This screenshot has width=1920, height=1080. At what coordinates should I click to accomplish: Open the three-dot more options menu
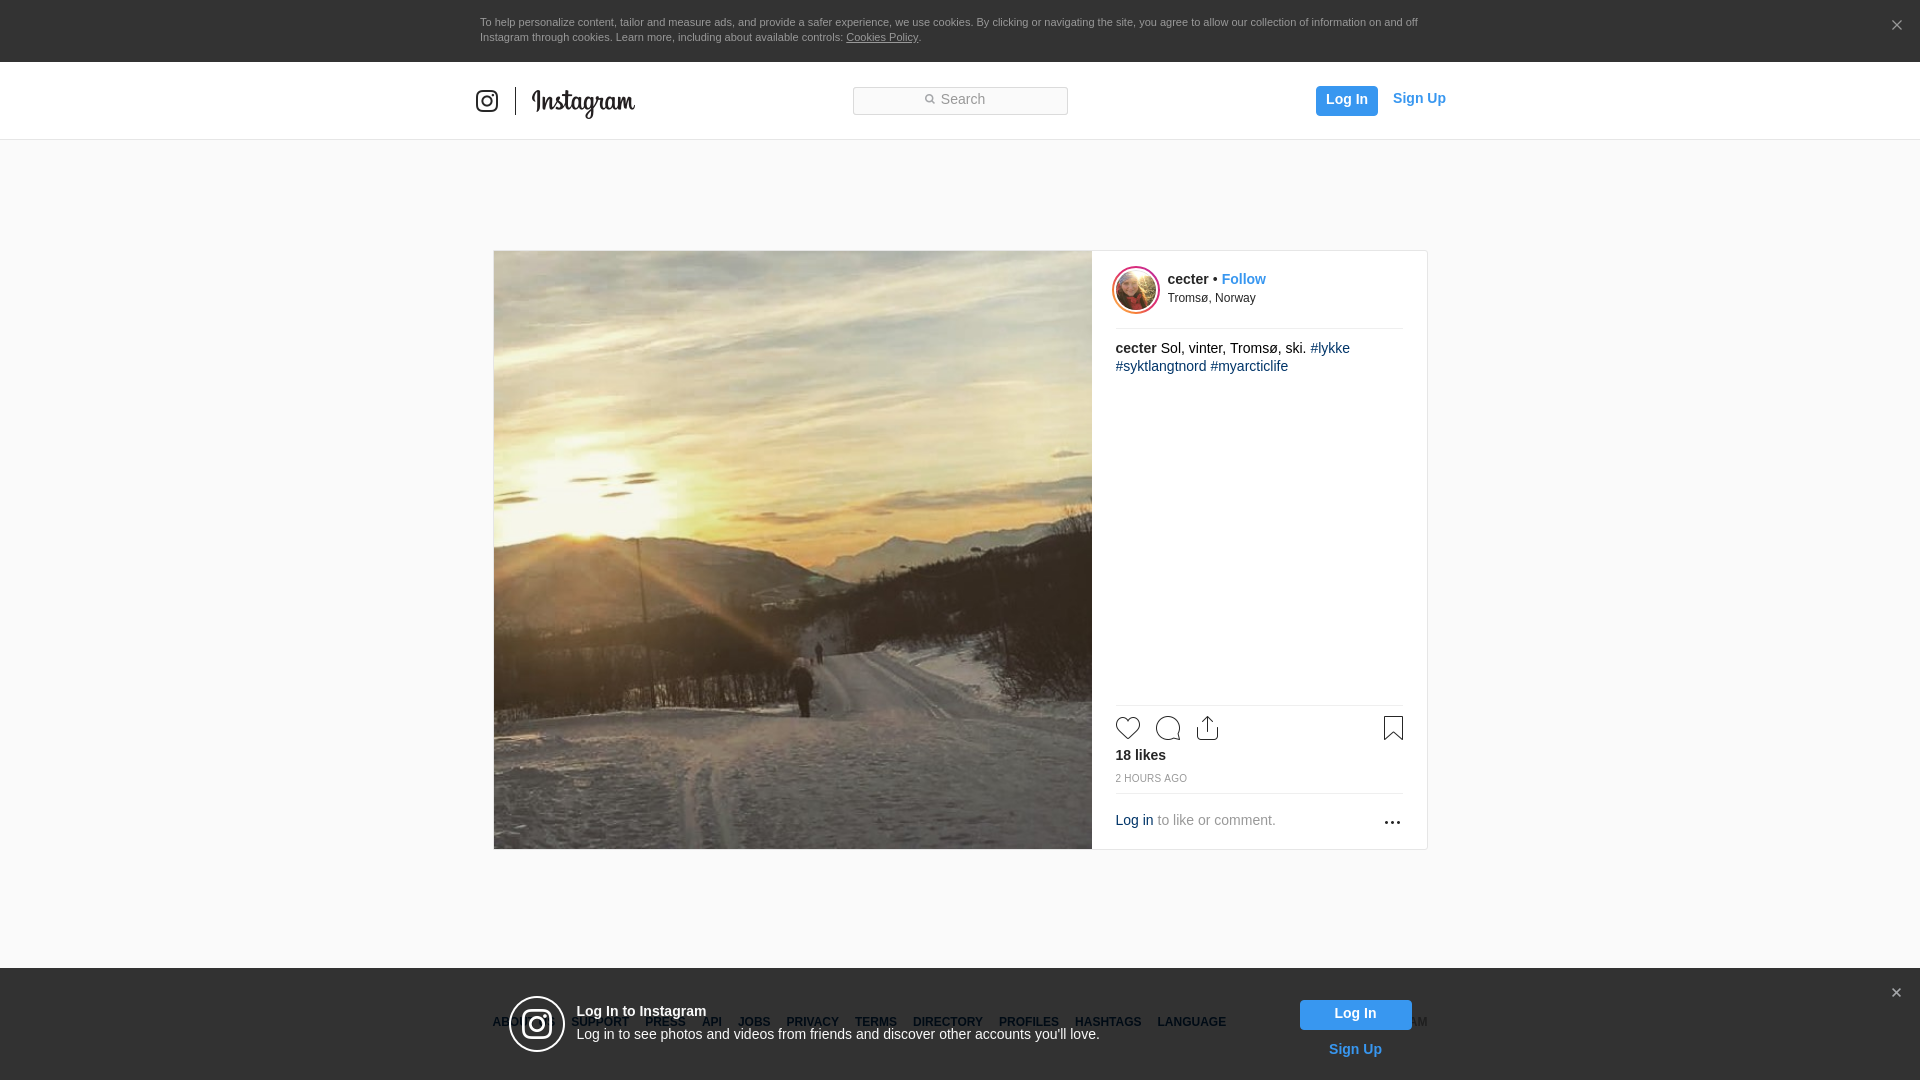(1392, 822)
